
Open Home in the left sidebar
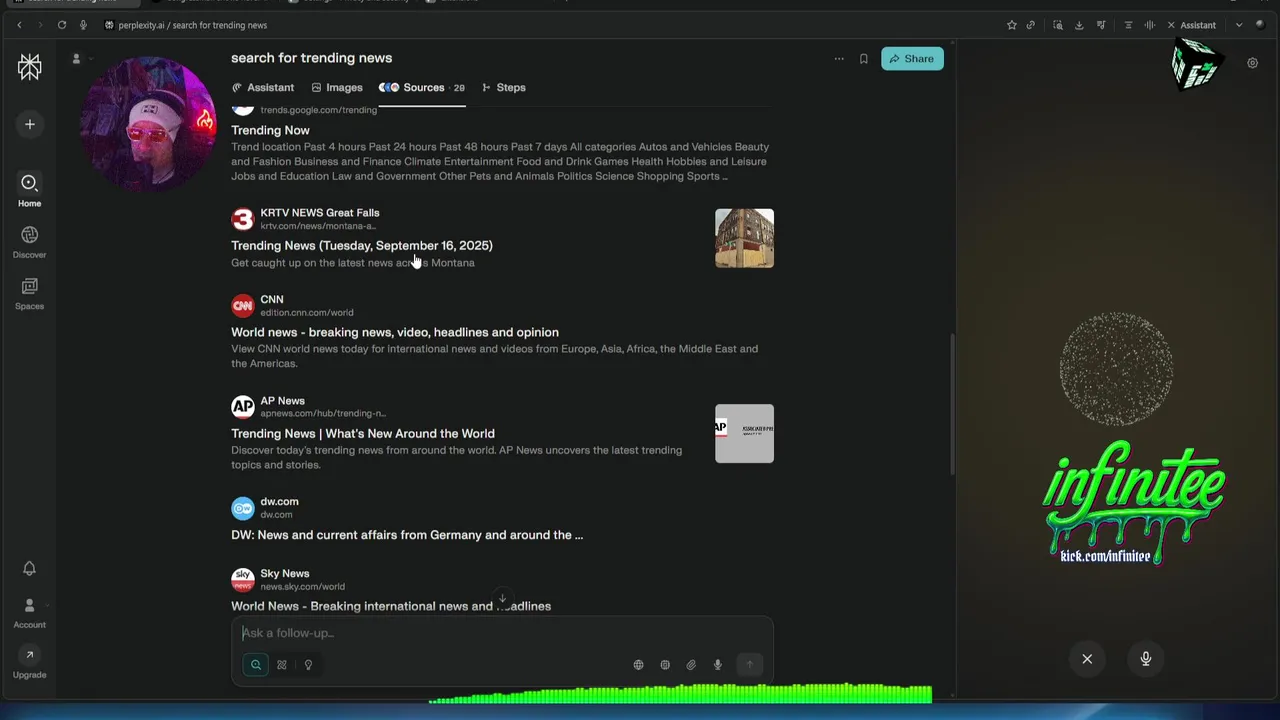[x=29, y=189]
